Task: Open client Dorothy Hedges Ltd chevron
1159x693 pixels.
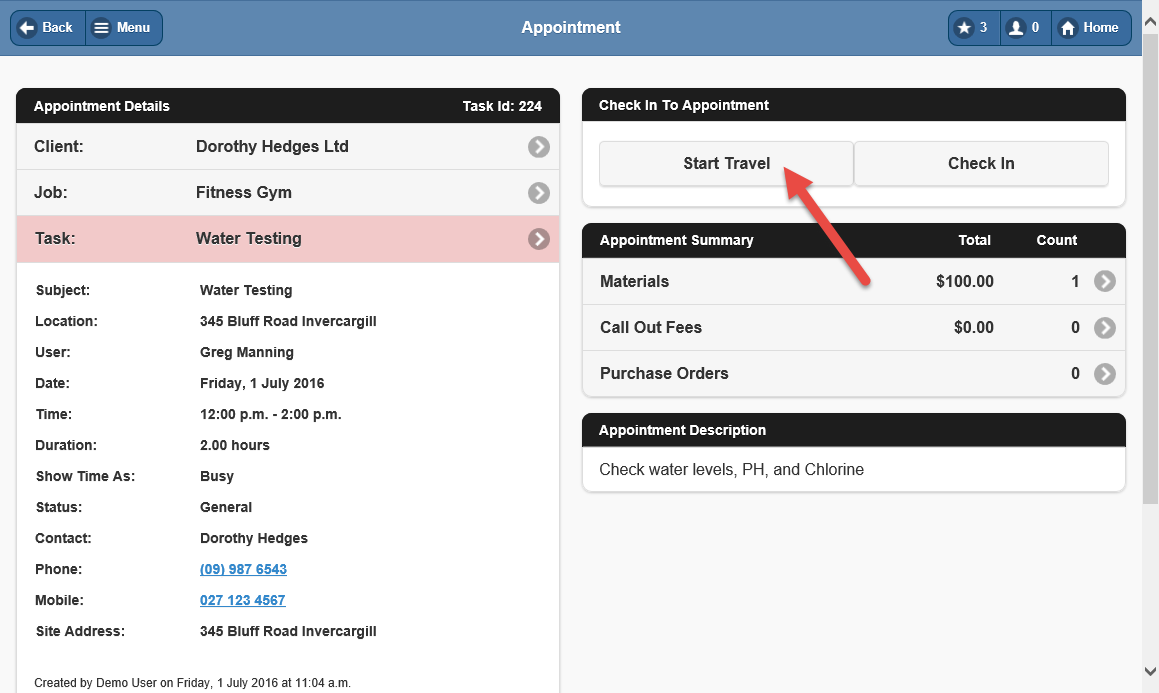Action: point(539,147)
